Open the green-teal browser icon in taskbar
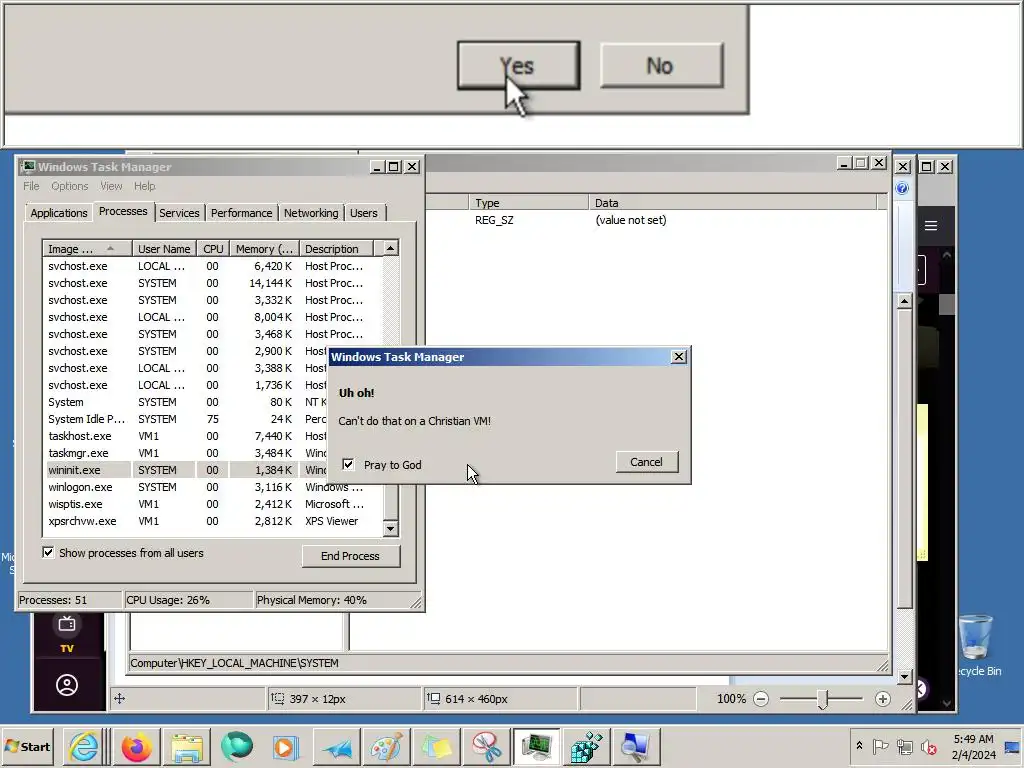This screenshot has width=1024, height=768. [x=236, y=746]
